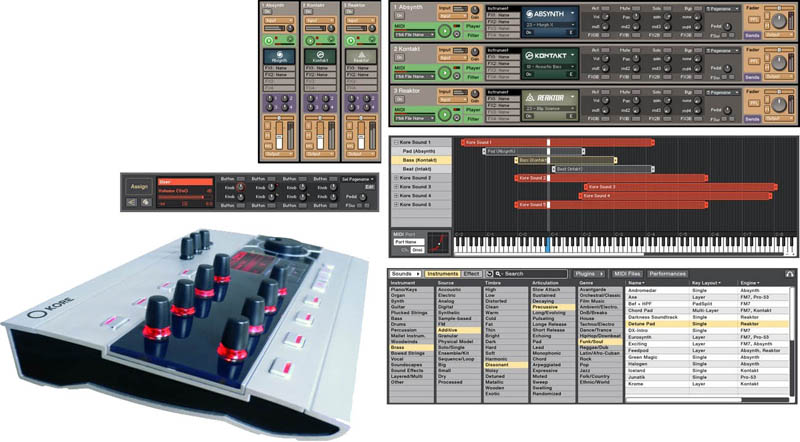
Task: Click the Kontakt thumbnail in the mixer strip
Action: tap(320, 56)
